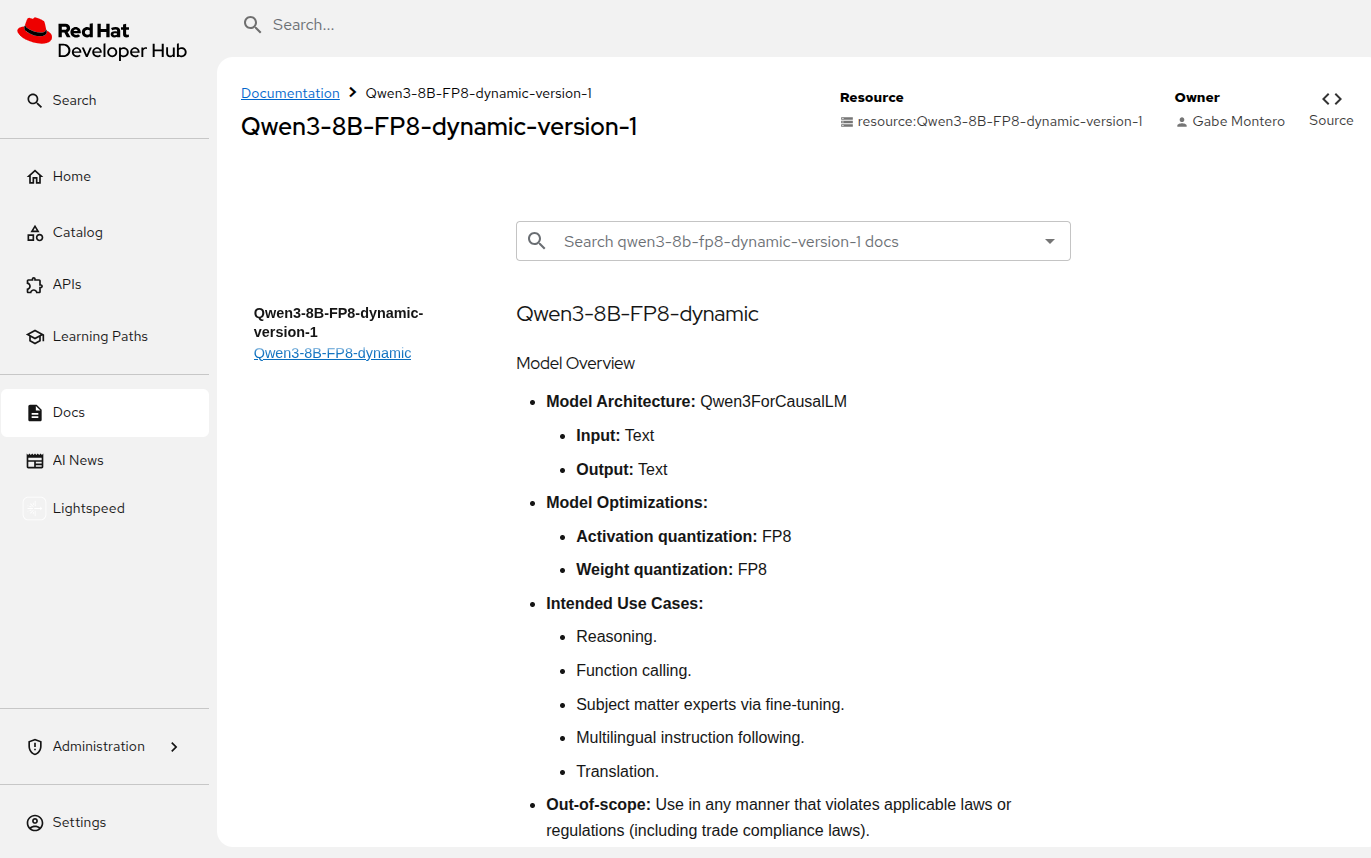Open Lightspeed from its sidebar icon

pyautogui.click(x=35, y=509)
